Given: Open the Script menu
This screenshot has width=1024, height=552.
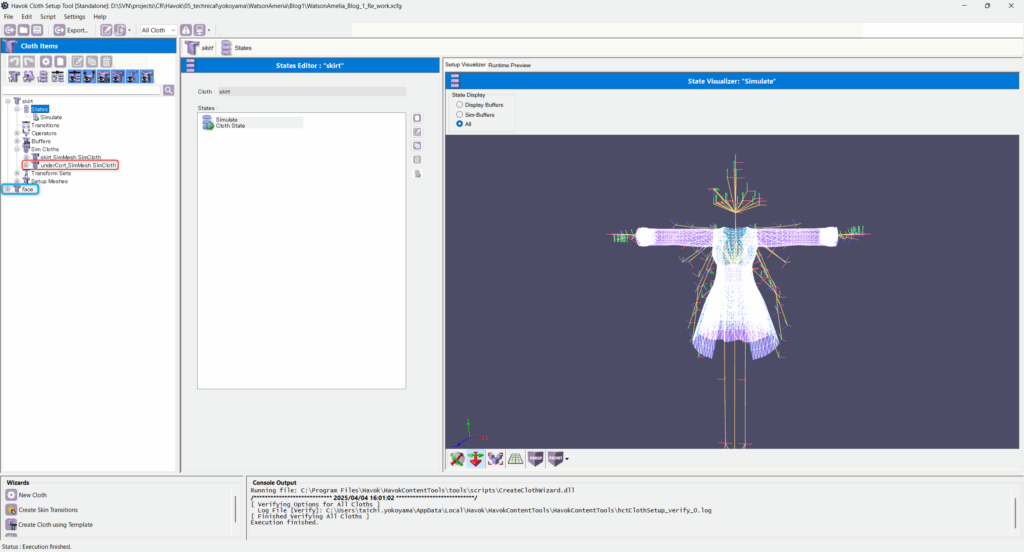Looking at the screenshot, I should tap(47, 17).
